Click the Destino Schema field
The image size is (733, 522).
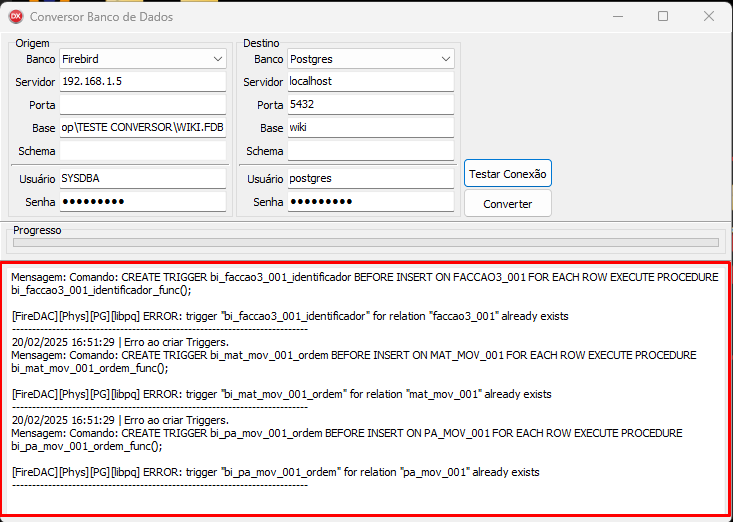point(371,151)
